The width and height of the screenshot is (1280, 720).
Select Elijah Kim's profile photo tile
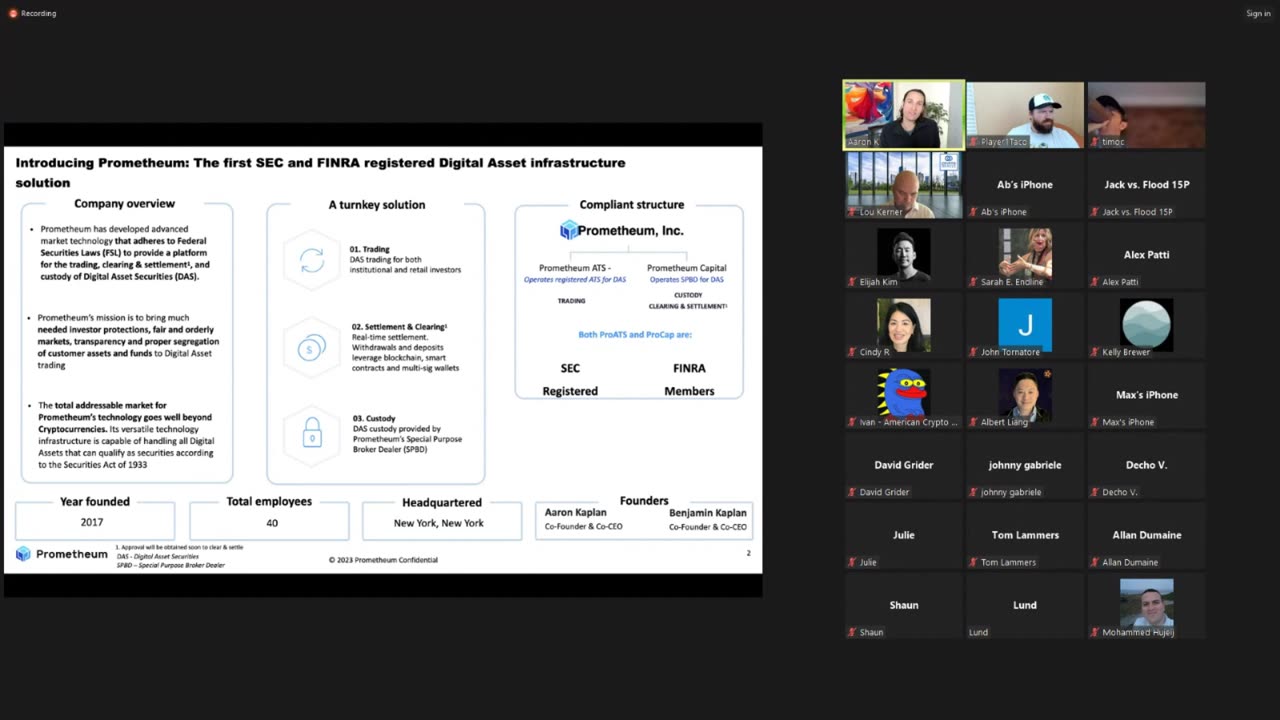pos(904,255)
